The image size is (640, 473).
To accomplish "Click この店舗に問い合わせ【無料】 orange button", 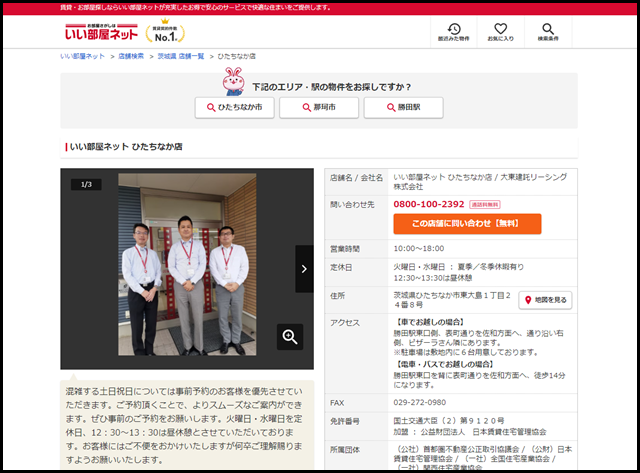I will pyautogui.click(x=467, y=224).
